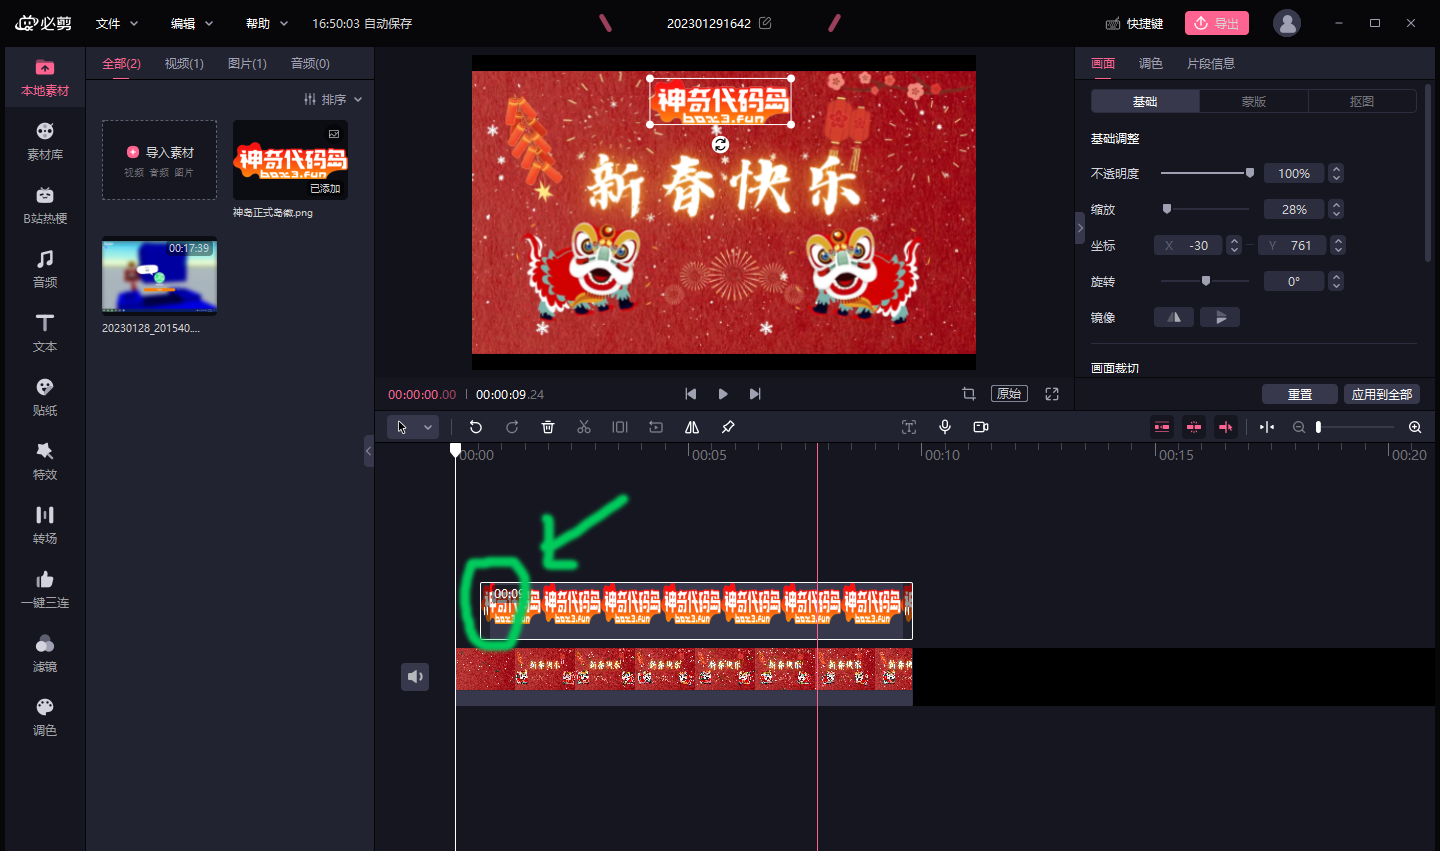Click the timeline zoom-out magnifier
The image size is (1440, 851).
1299,427
